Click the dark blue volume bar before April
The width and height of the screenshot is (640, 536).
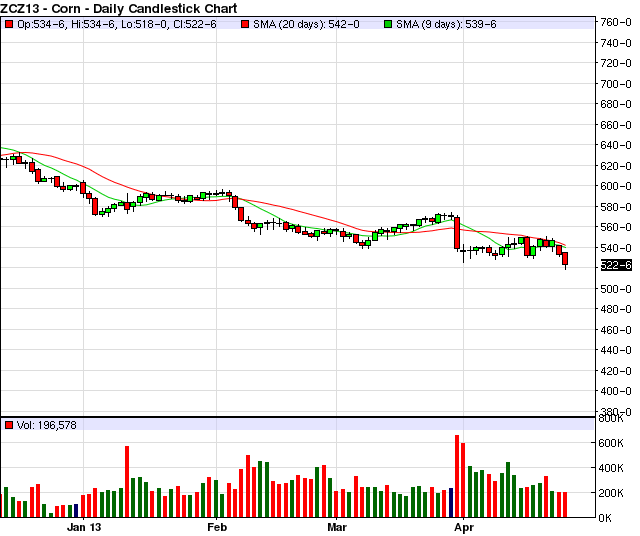pos(451,503)
